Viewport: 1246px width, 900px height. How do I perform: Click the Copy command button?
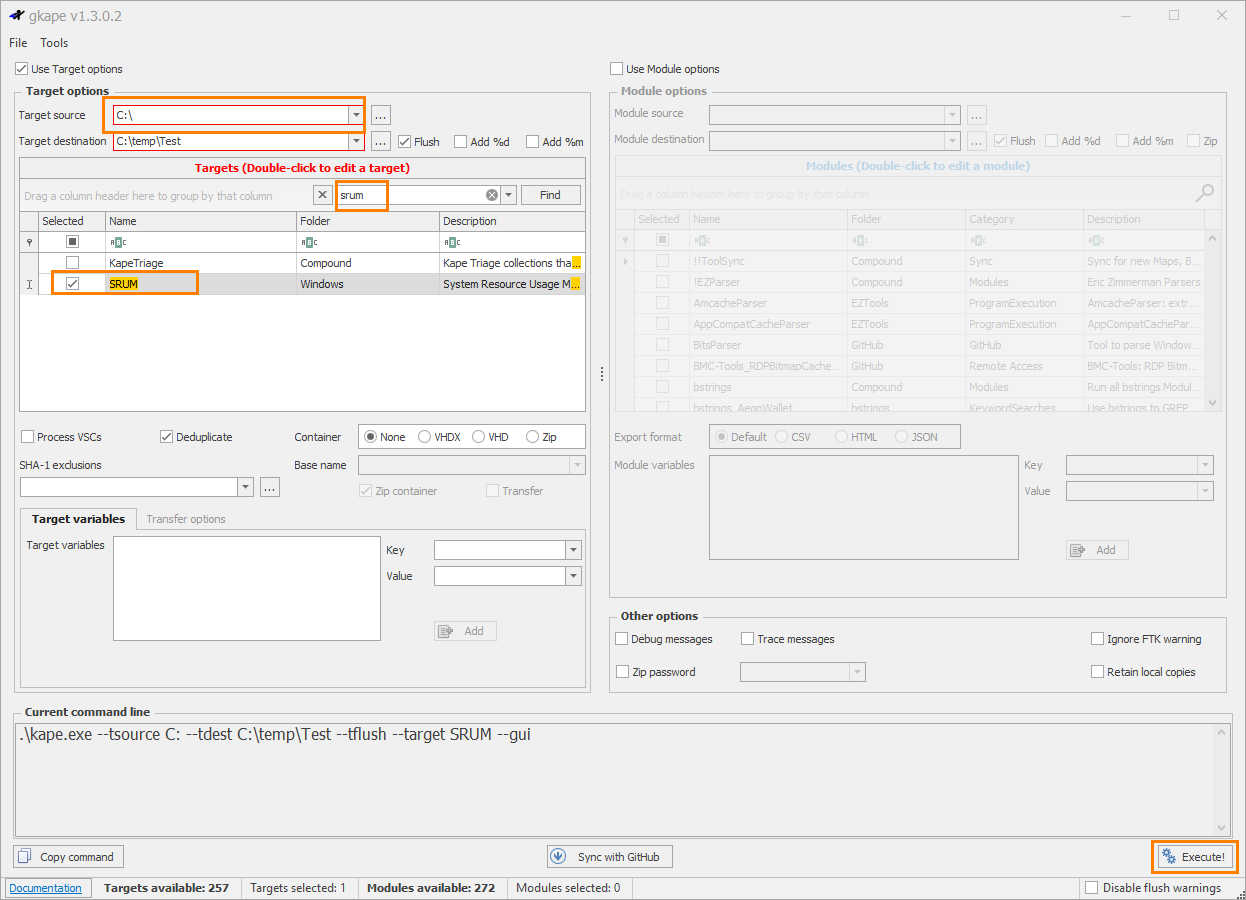69,857
